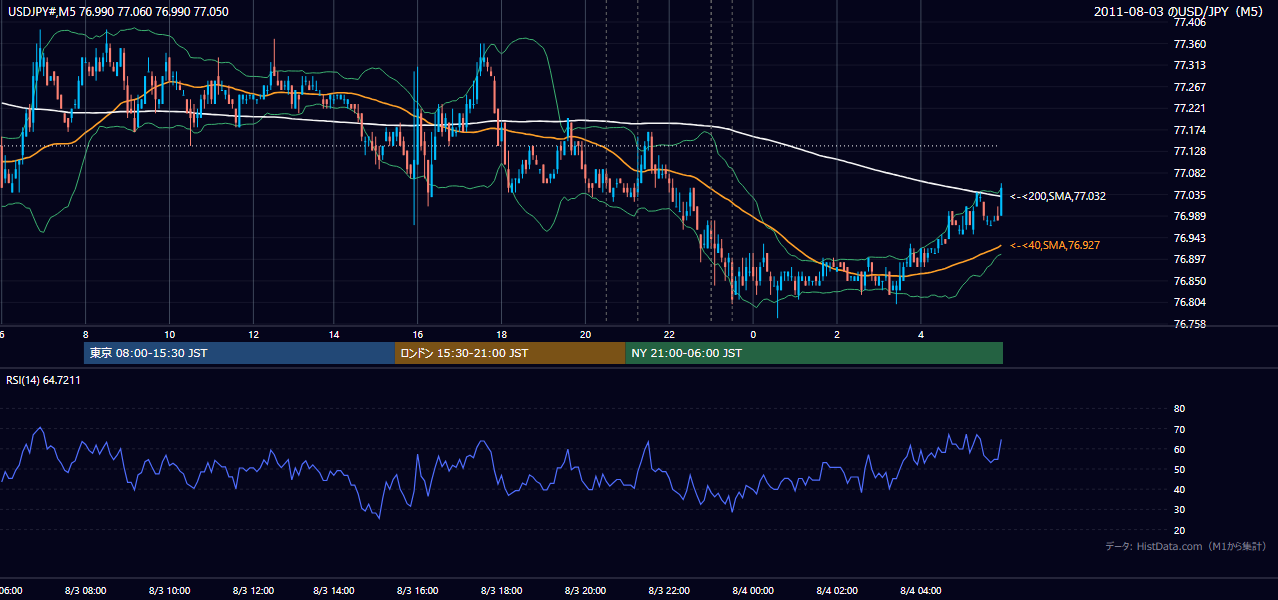Click the '2011-08-03 のUSD/JPY (M5)' chart title
Screen dimensions: 1278x600
pos(1180,11)
